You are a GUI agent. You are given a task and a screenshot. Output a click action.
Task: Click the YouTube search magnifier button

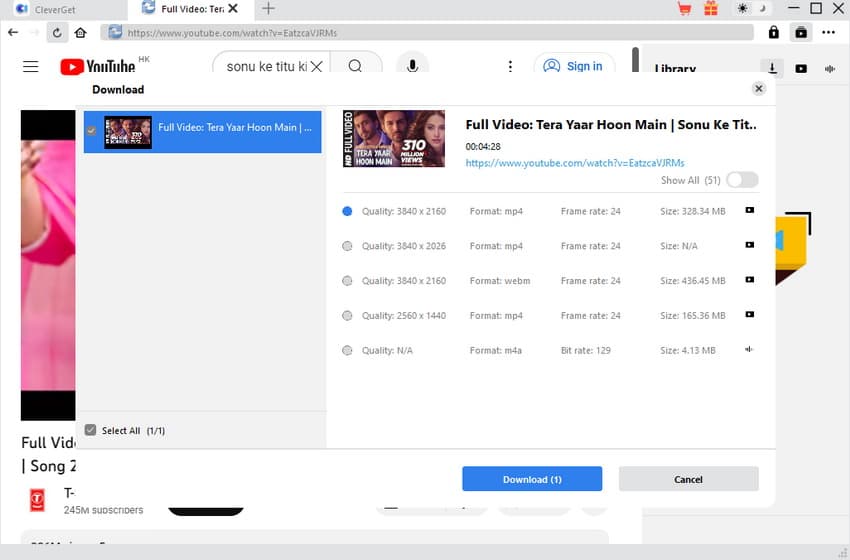(x=355, y=66)
